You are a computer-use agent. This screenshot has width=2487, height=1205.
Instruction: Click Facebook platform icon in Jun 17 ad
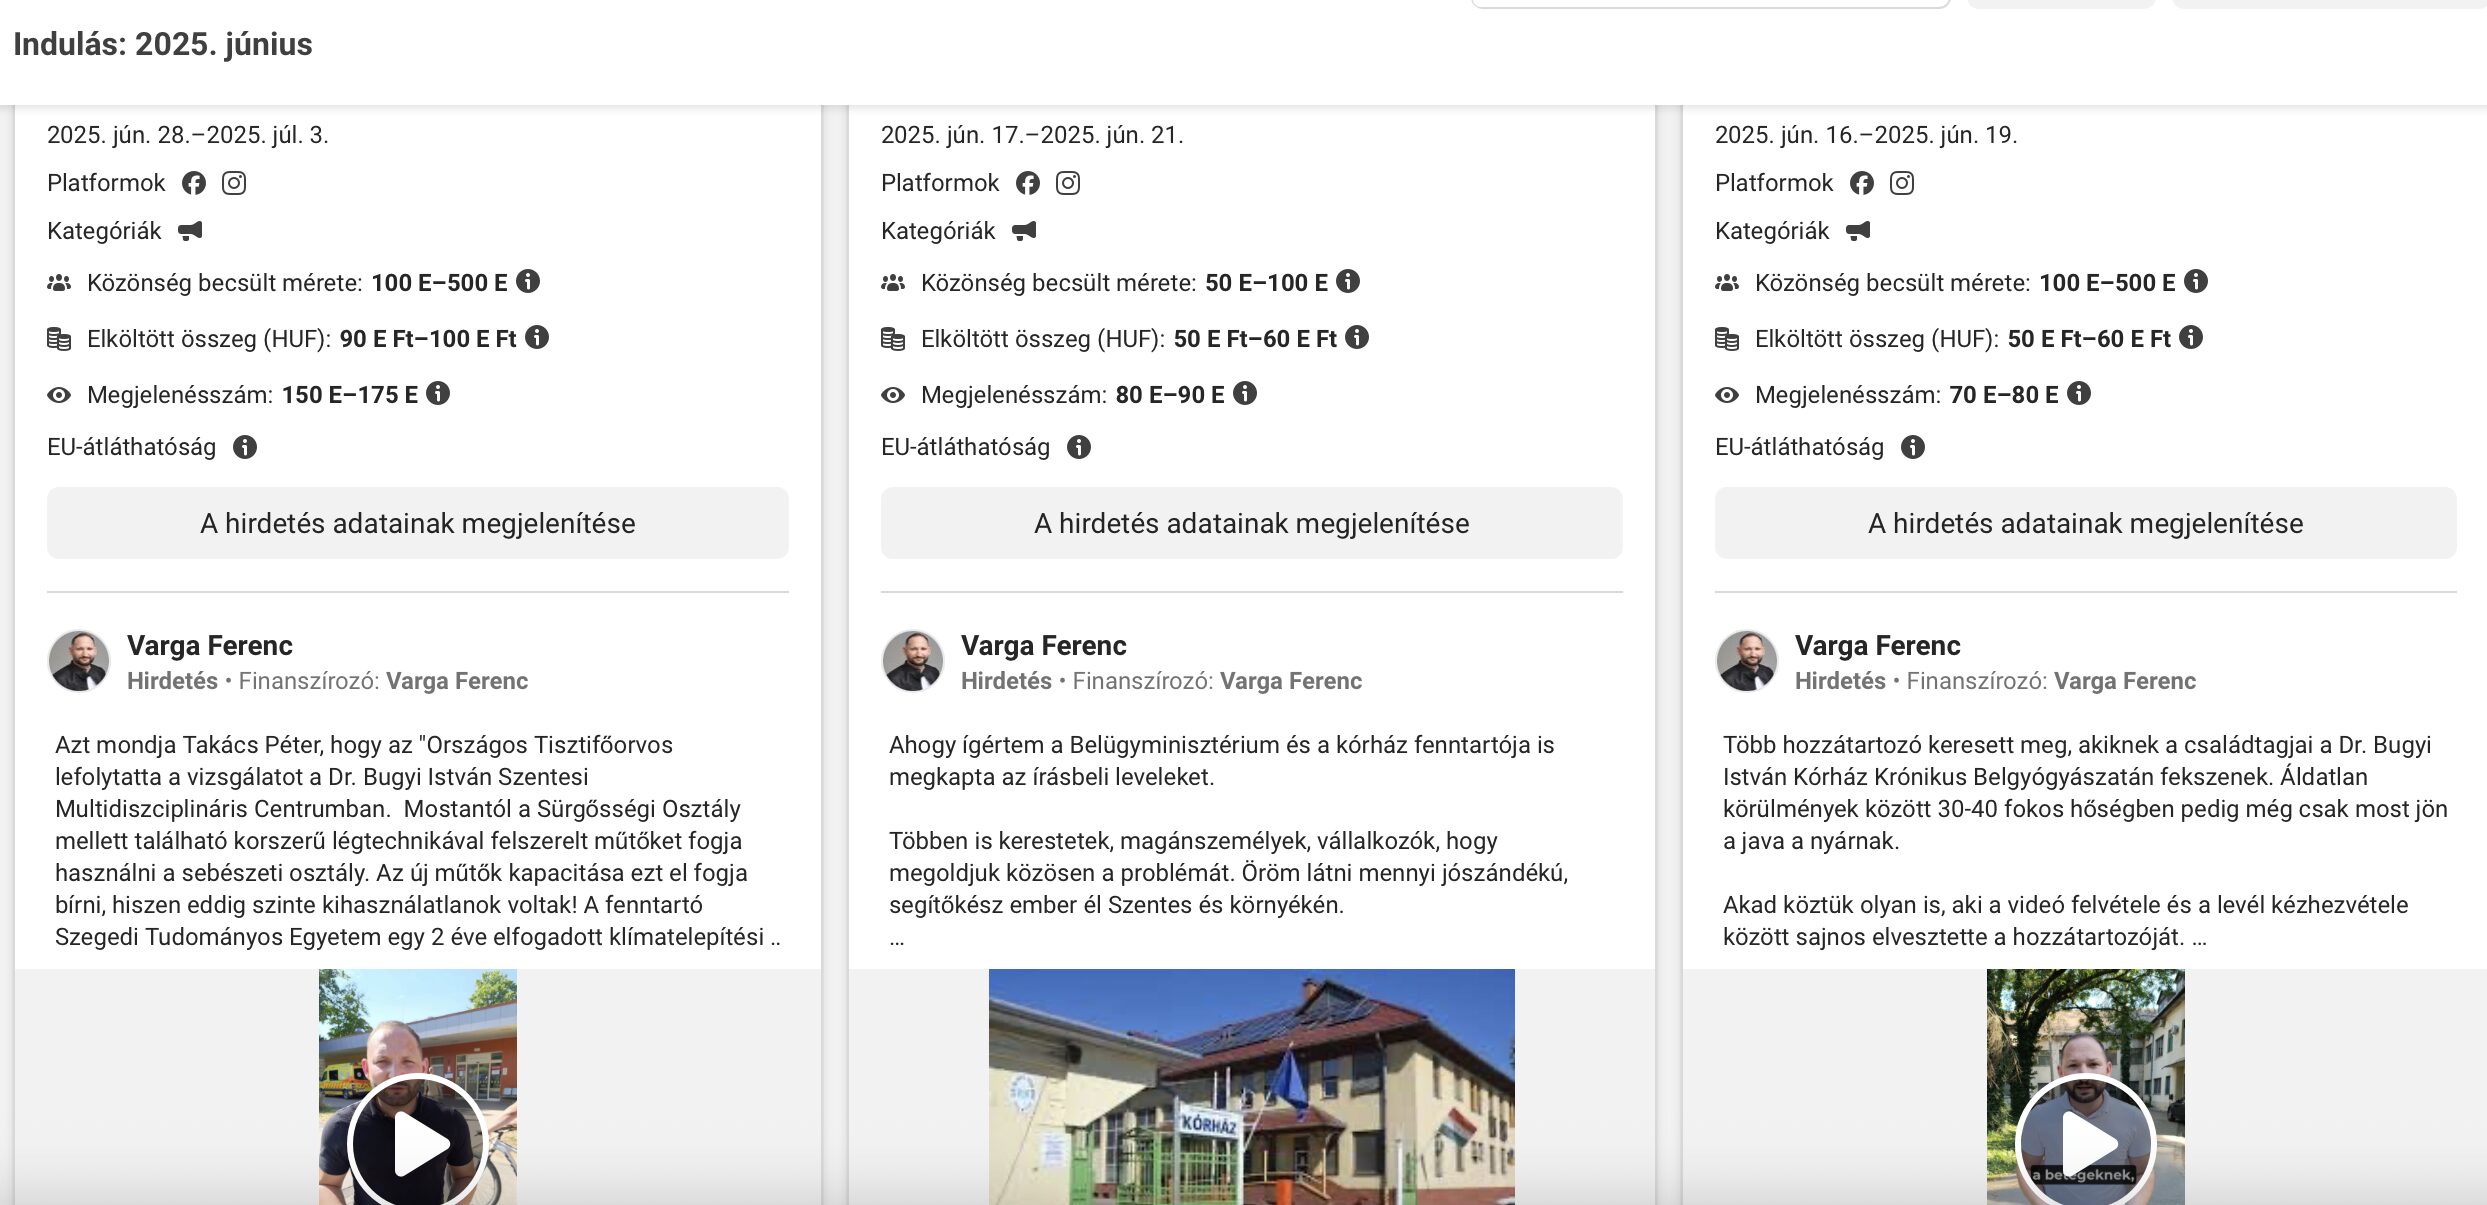pos(1028,183)
